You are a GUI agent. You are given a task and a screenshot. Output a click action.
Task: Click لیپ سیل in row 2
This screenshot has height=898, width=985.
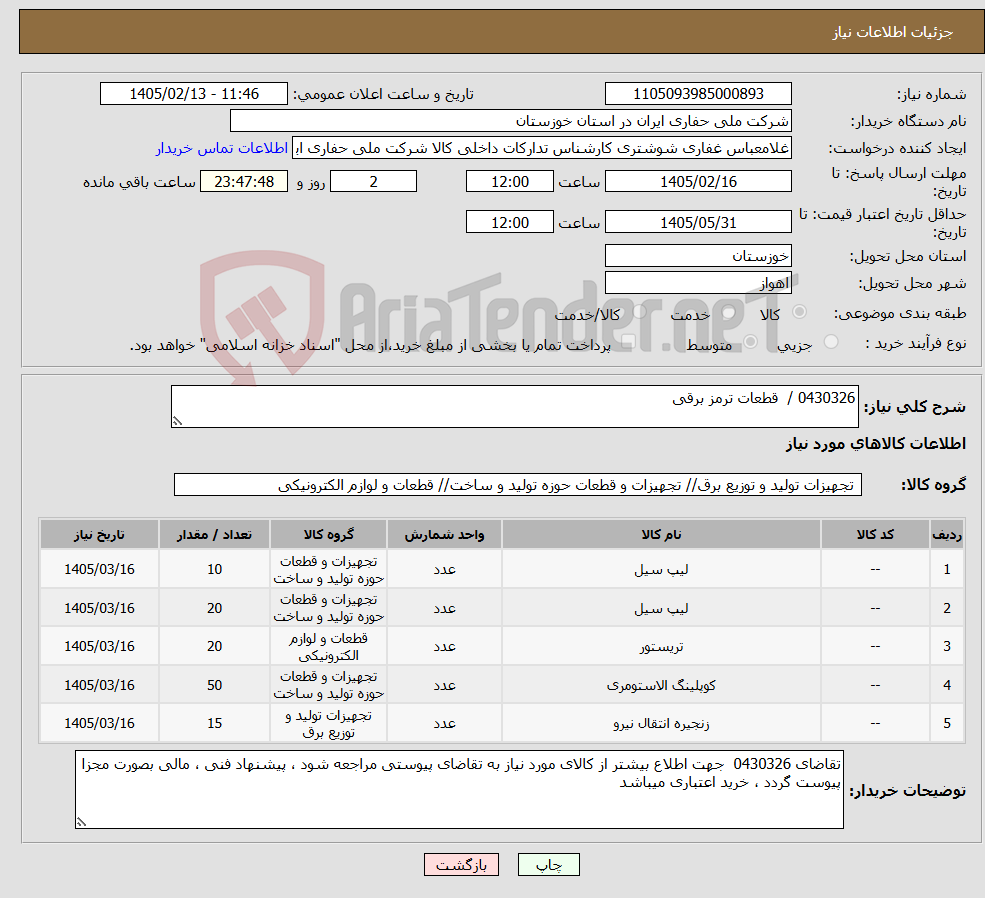[661, 609]
